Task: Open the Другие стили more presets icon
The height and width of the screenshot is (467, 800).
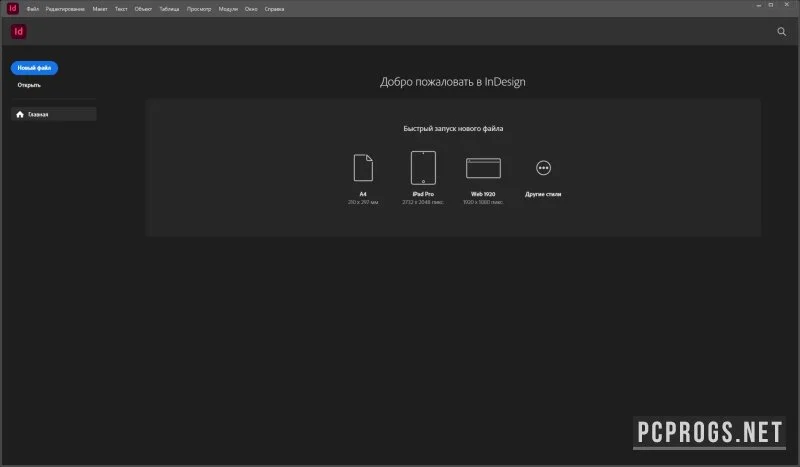Action: click(543, 168)
